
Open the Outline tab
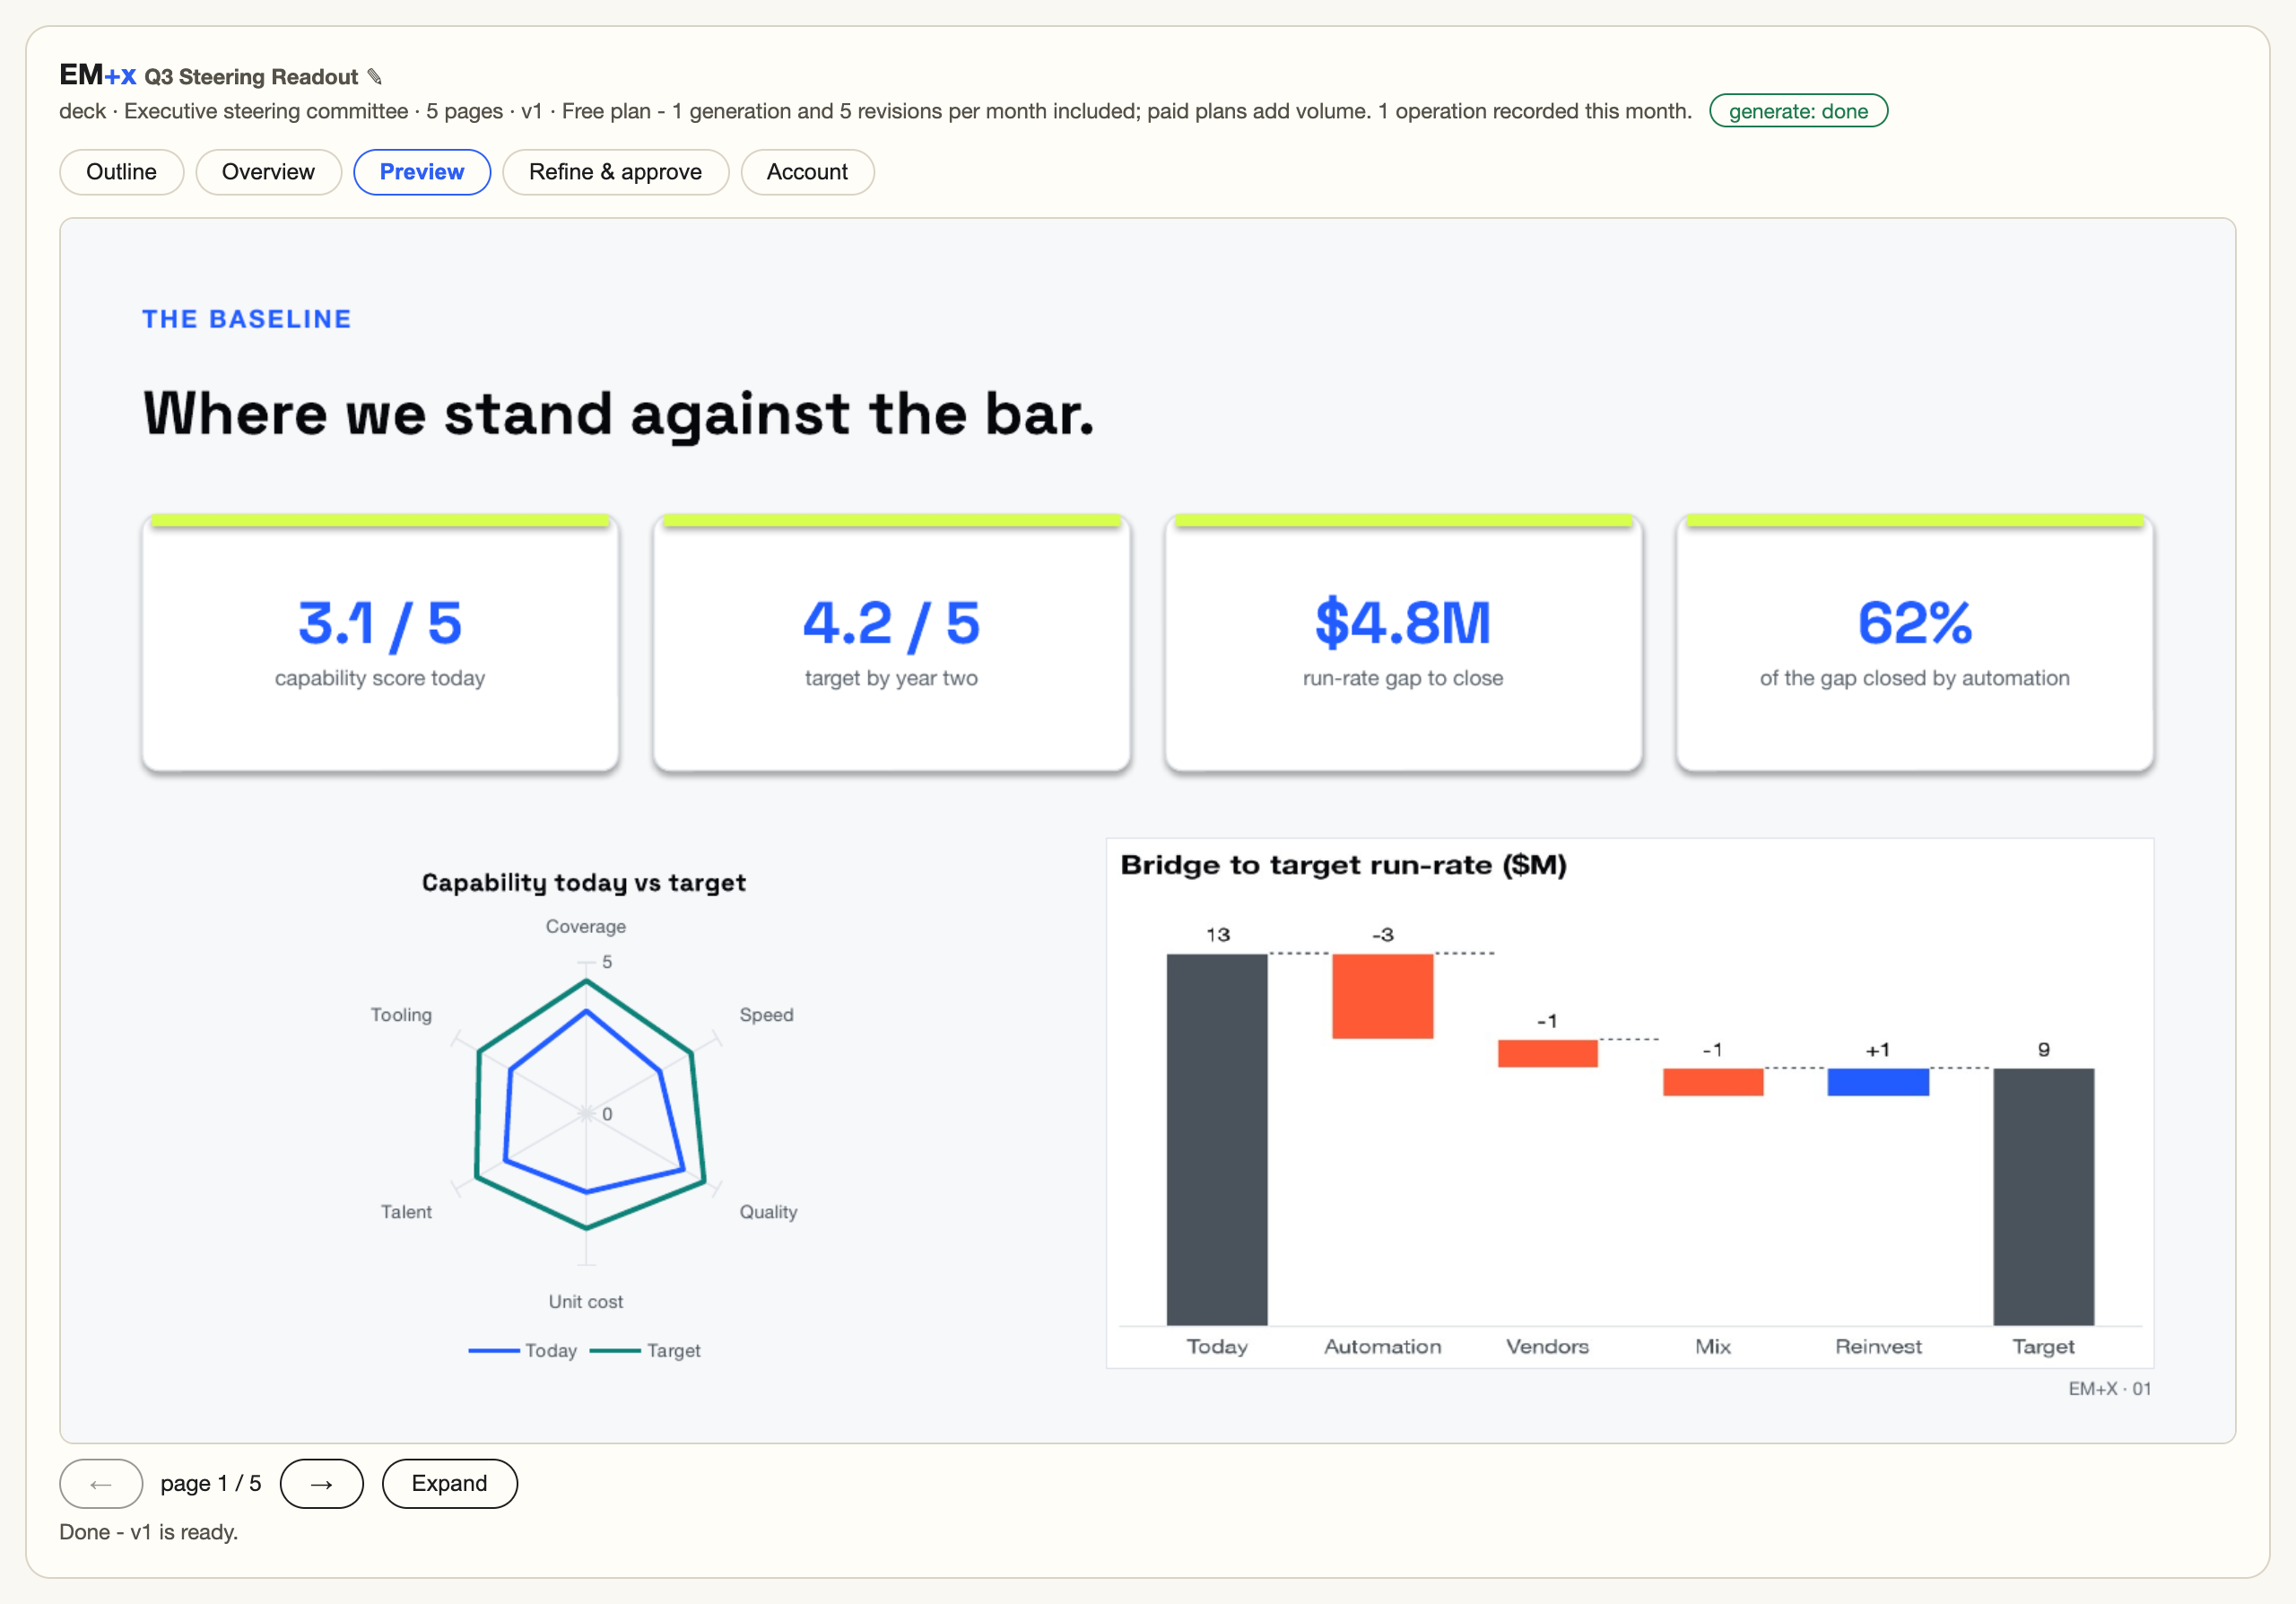click(121, 172)
